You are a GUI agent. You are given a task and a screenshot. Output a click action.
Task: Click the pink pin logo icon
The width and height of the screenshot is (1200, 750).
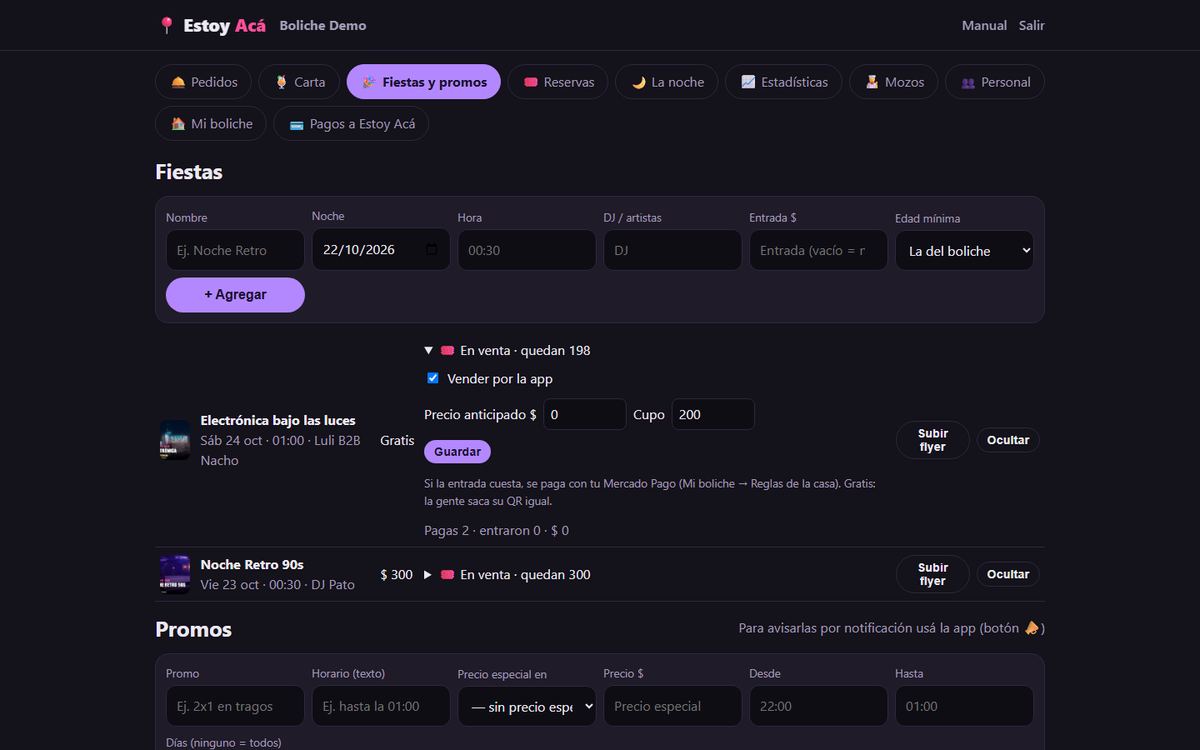pos(166,25)
